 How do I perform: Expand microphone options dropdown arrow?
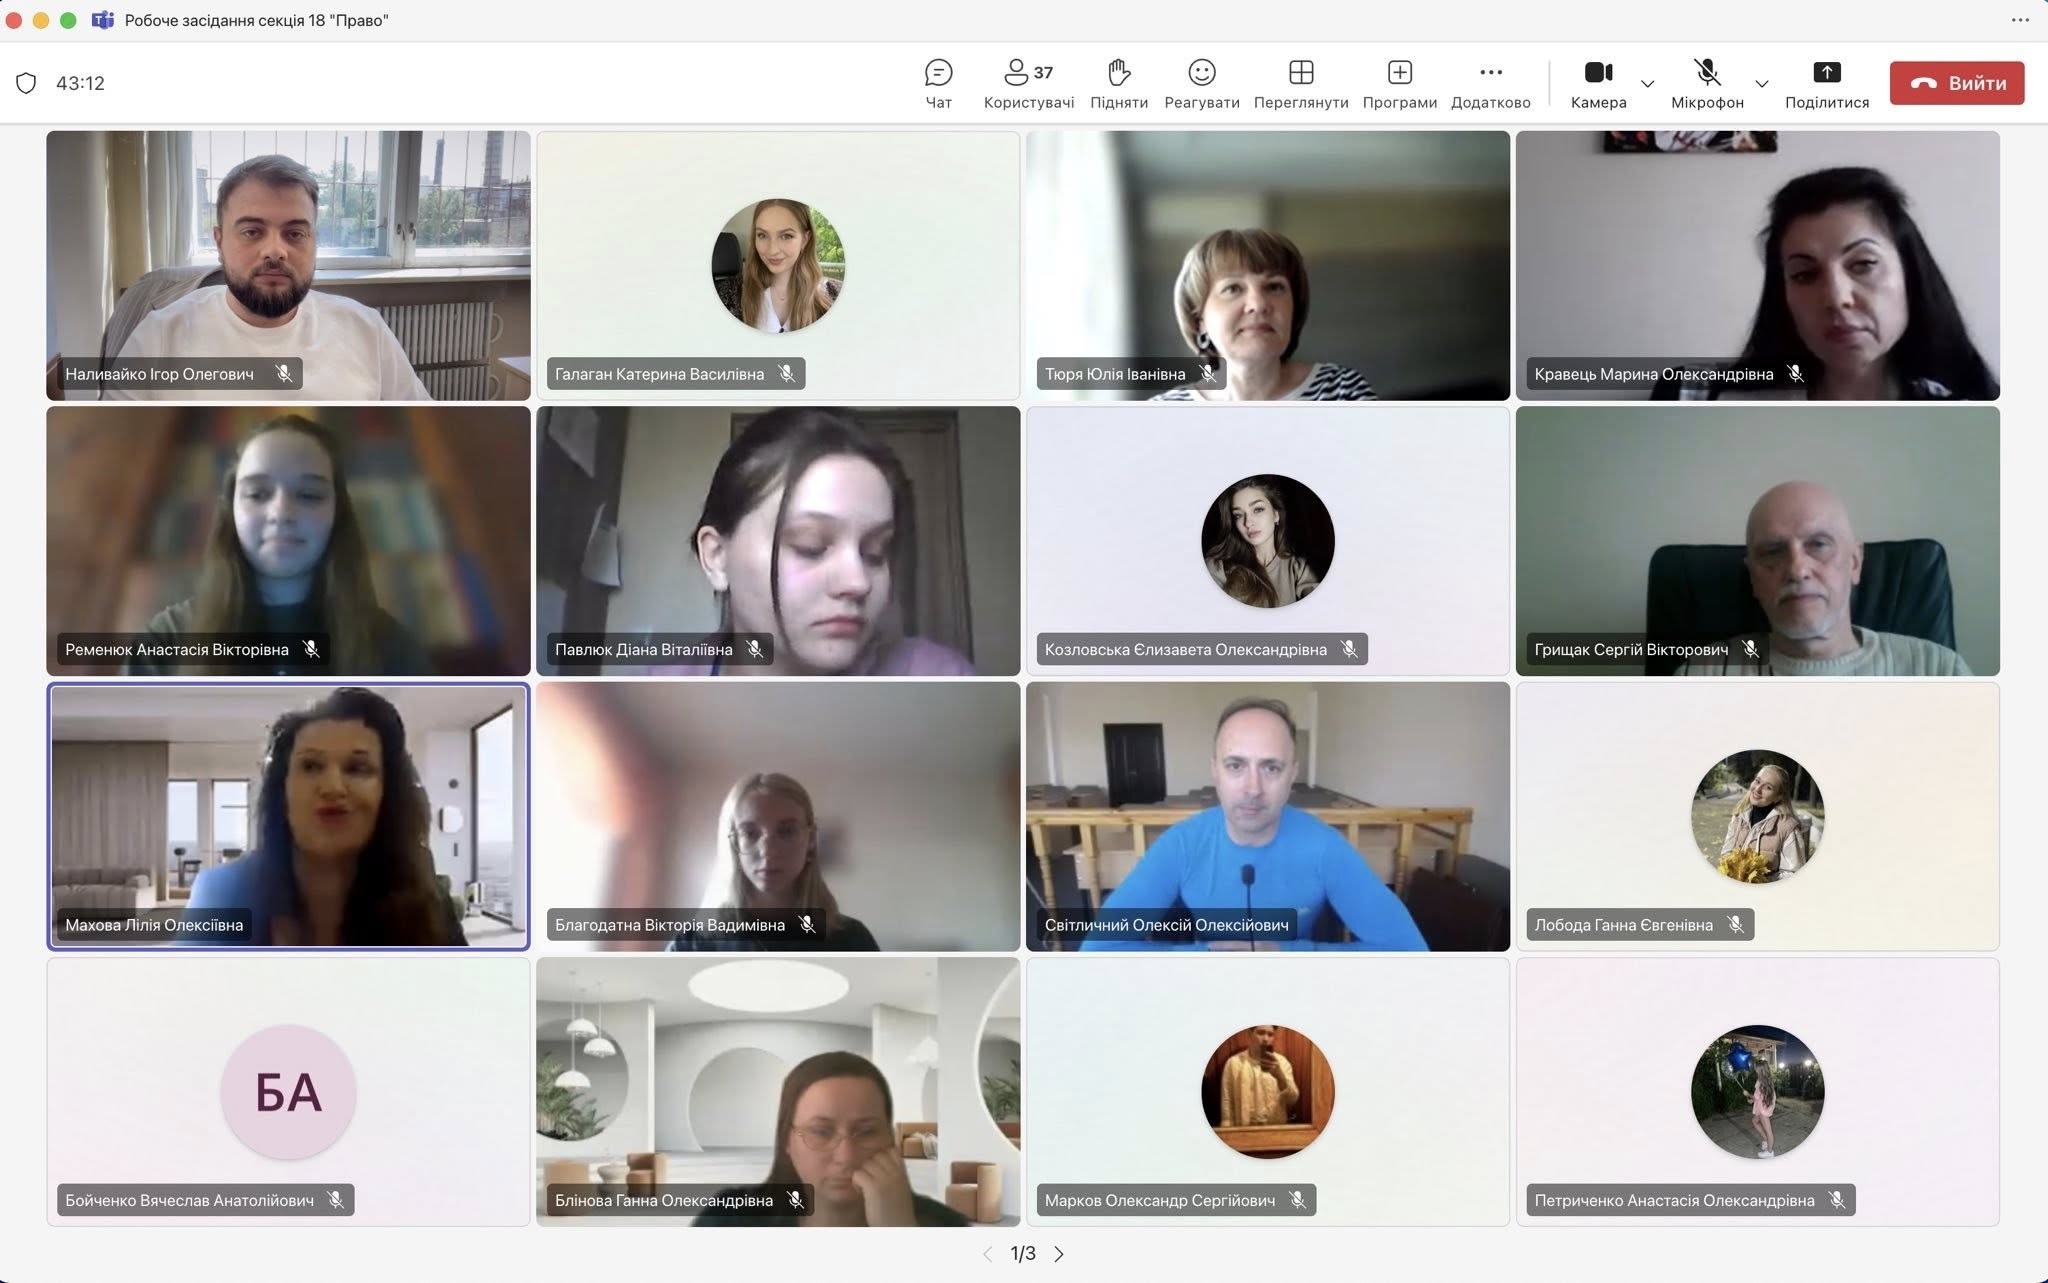click(1762, 84)
